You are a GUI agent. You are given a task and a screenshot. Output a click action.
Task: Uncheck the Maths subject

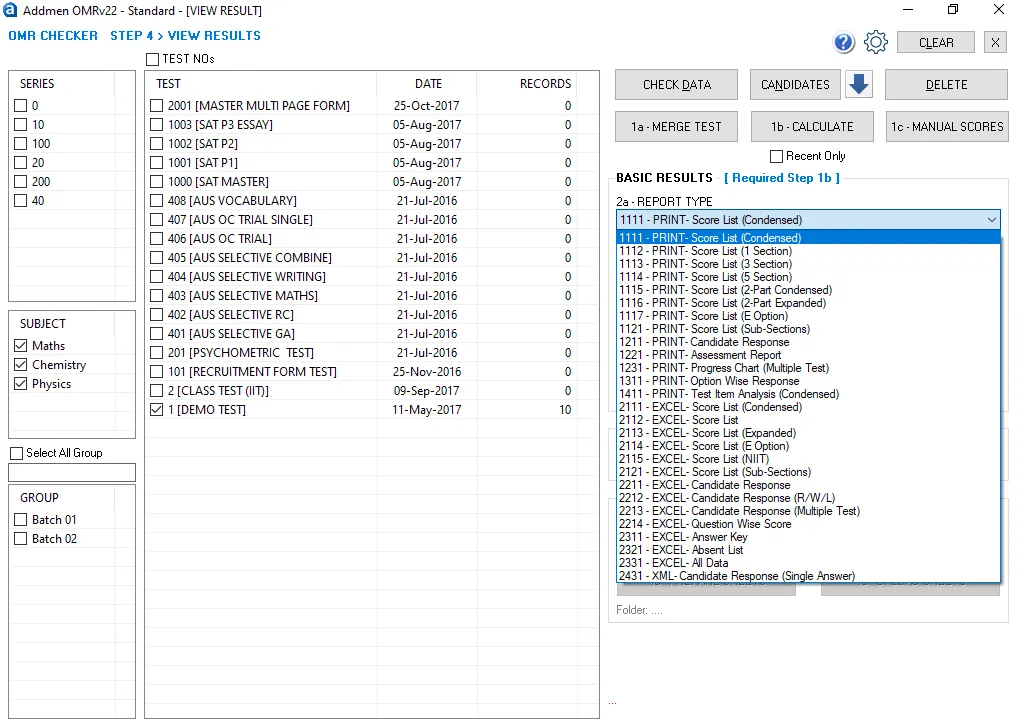coord(21,346)
